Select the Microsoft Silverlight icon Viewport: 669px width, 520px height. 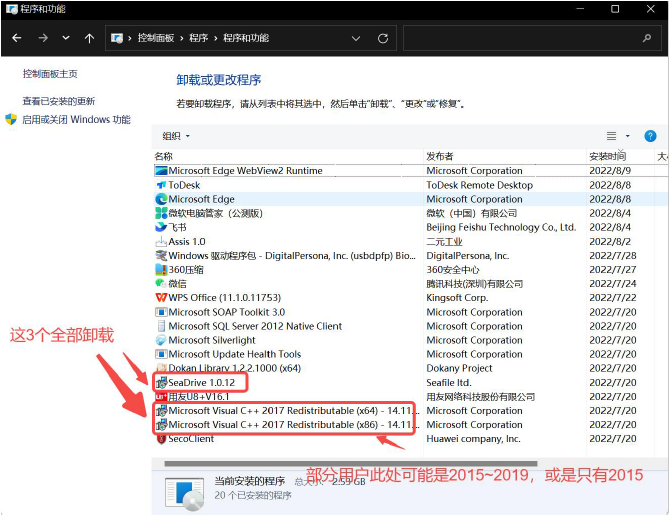[161, 340]
